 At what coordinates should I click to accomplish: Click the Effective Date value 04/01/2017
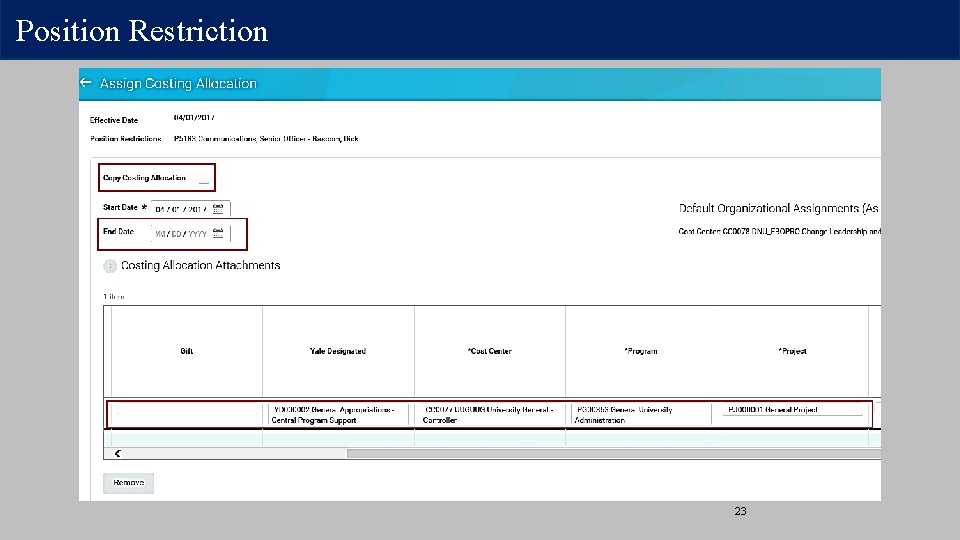click(194, 118)
